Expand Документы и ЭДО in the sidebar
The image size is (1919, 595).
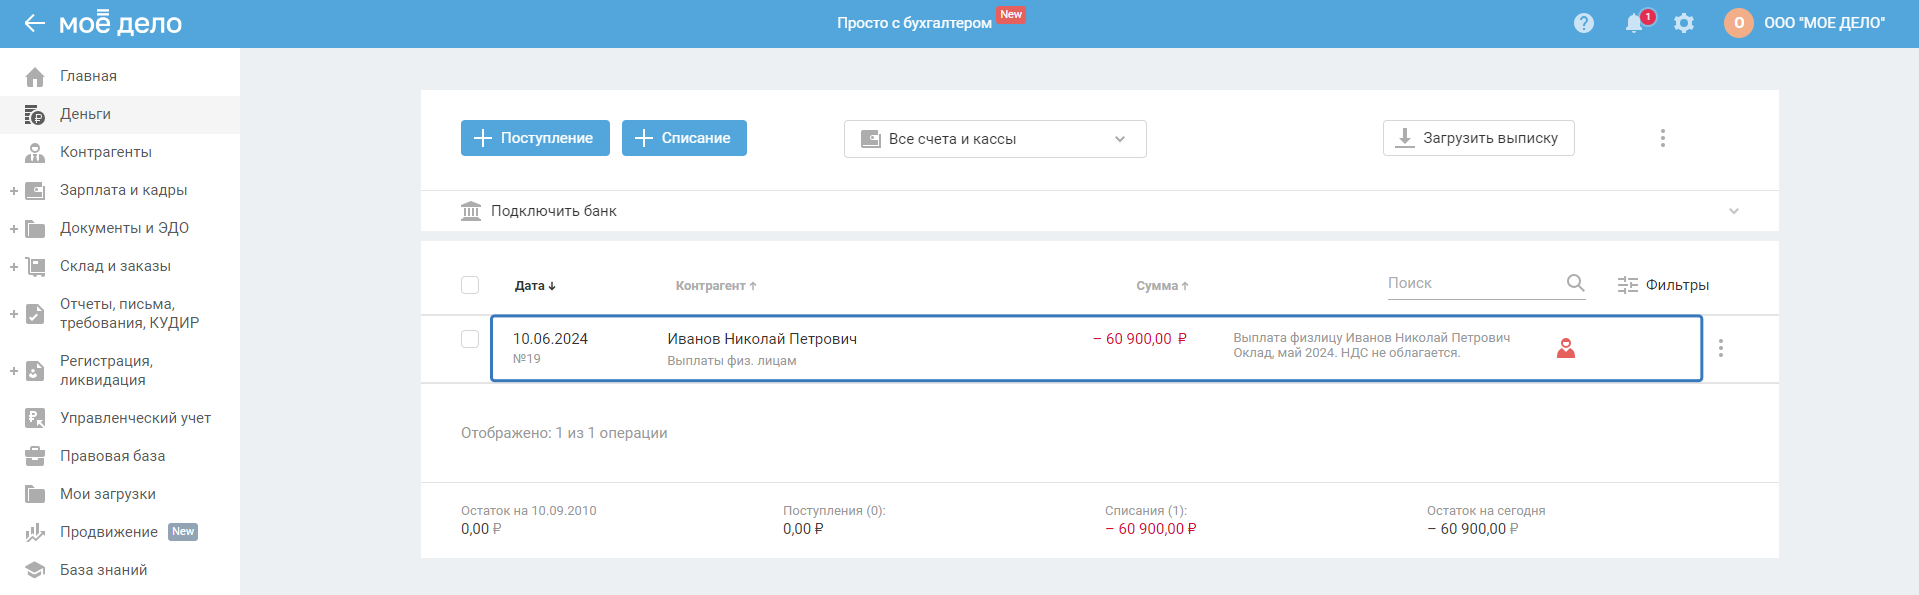tap(14, 228)
